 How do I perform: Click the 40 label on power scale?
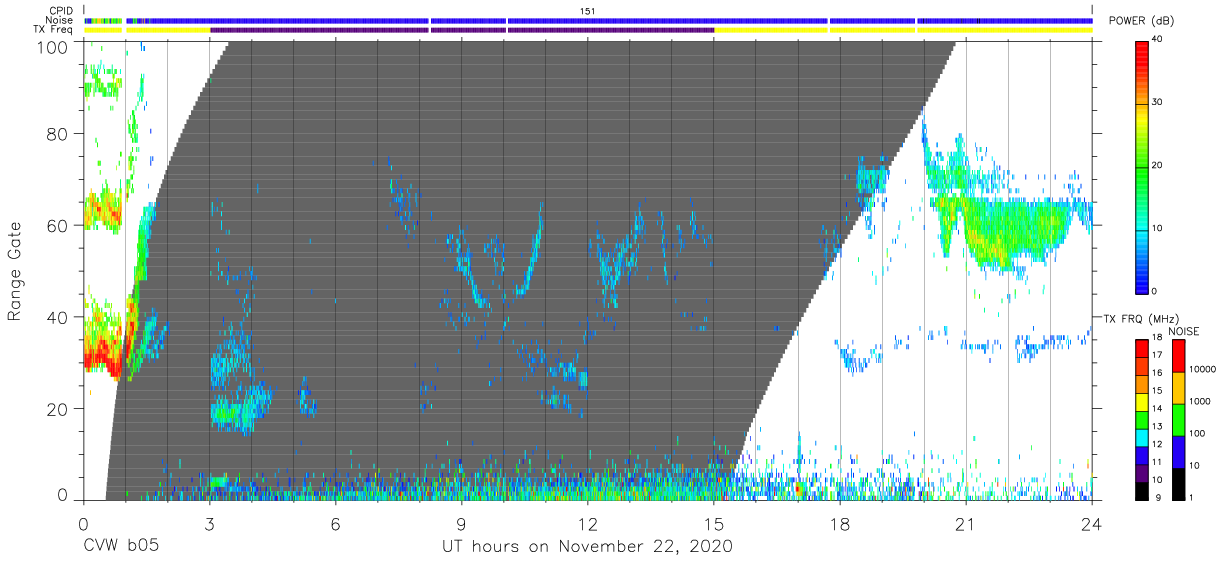(x=1158, y=40)
